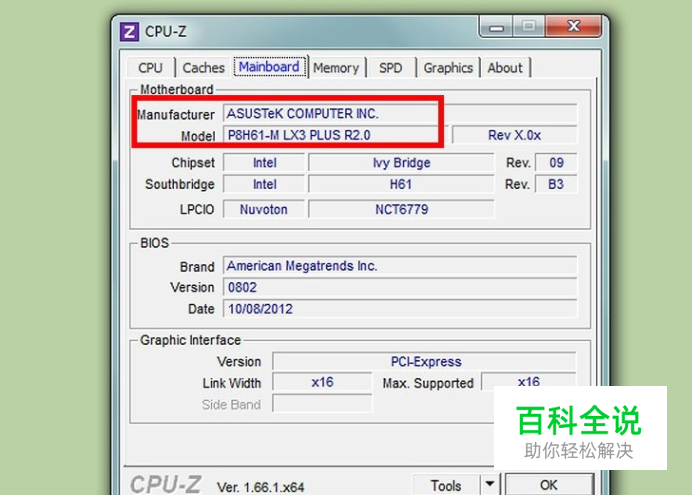The image size is (692, 495).
Task: Select the H61 southbridge value
Action: (x=401, y=184)
